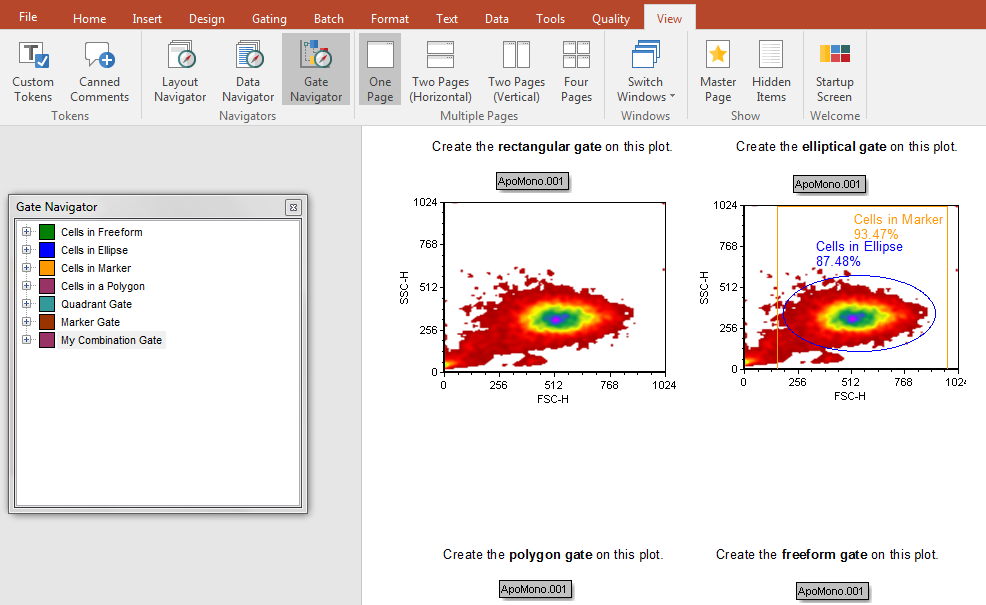
Task: Select My Combination Gate item
Action: pos(111,340)
